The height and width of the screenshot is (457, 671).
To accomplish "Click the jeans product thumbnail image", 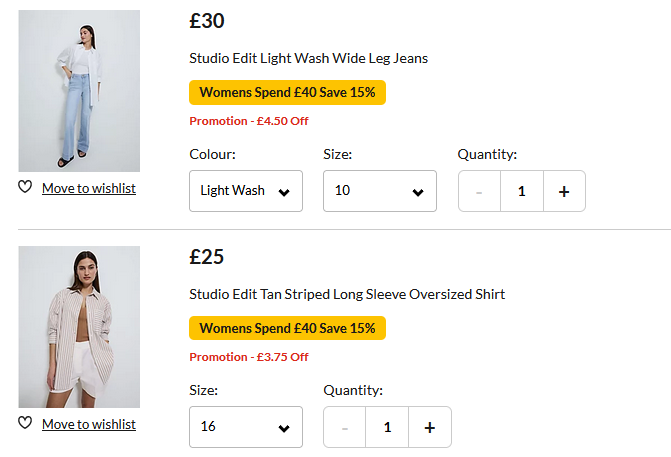I will click(79, 91).
